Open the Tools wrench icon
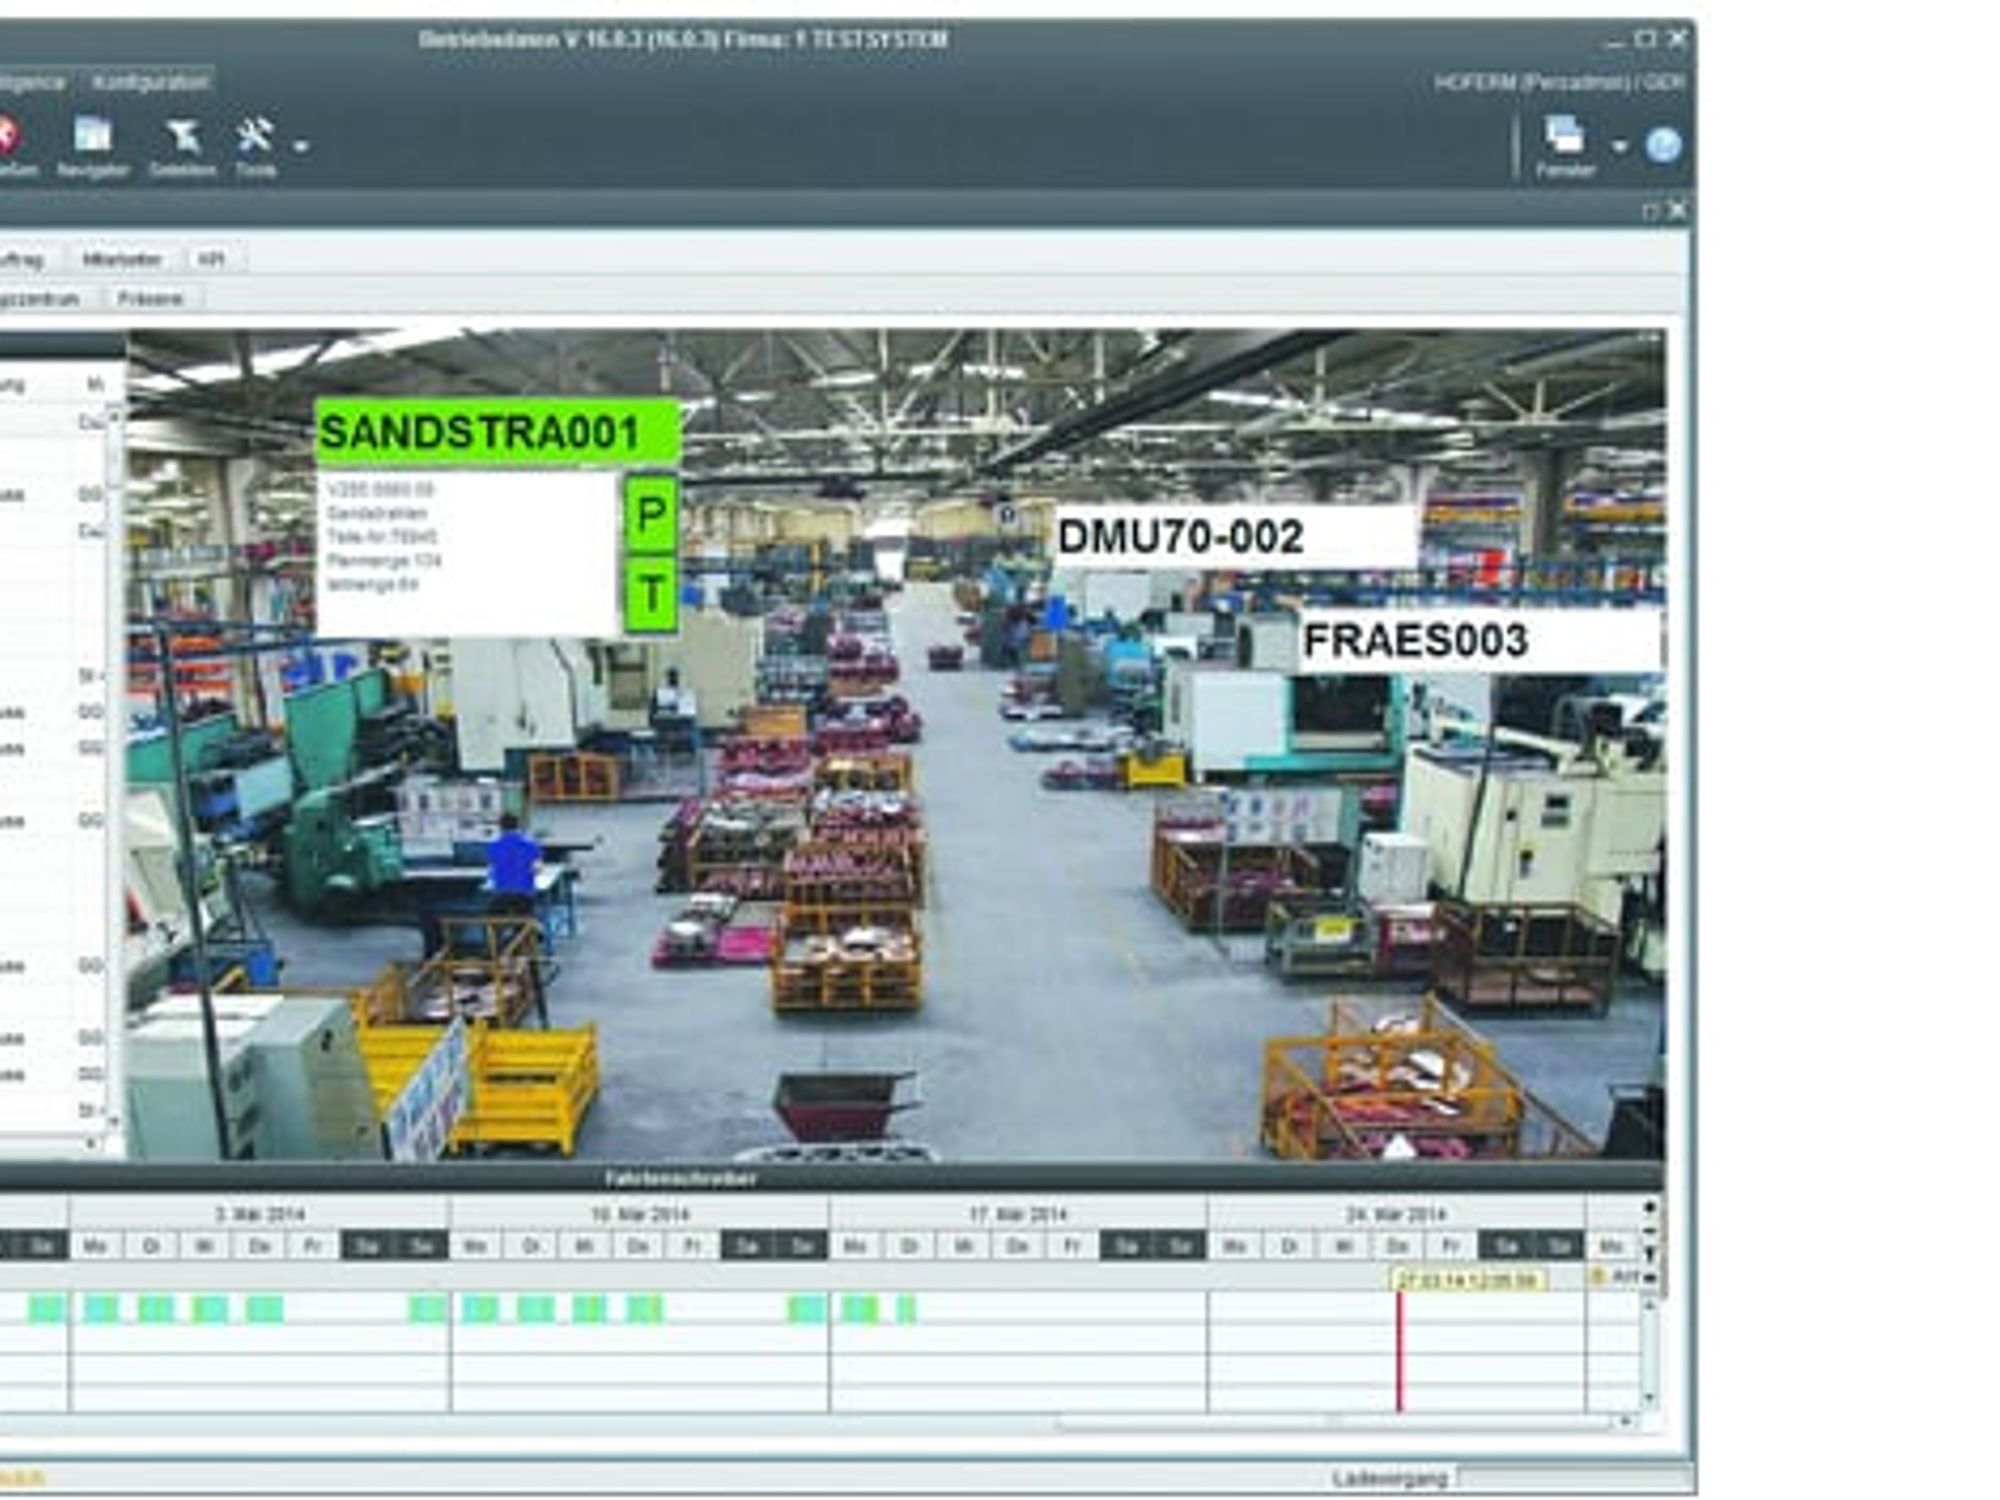The image size is (2000, 1500). pos(254,135)
